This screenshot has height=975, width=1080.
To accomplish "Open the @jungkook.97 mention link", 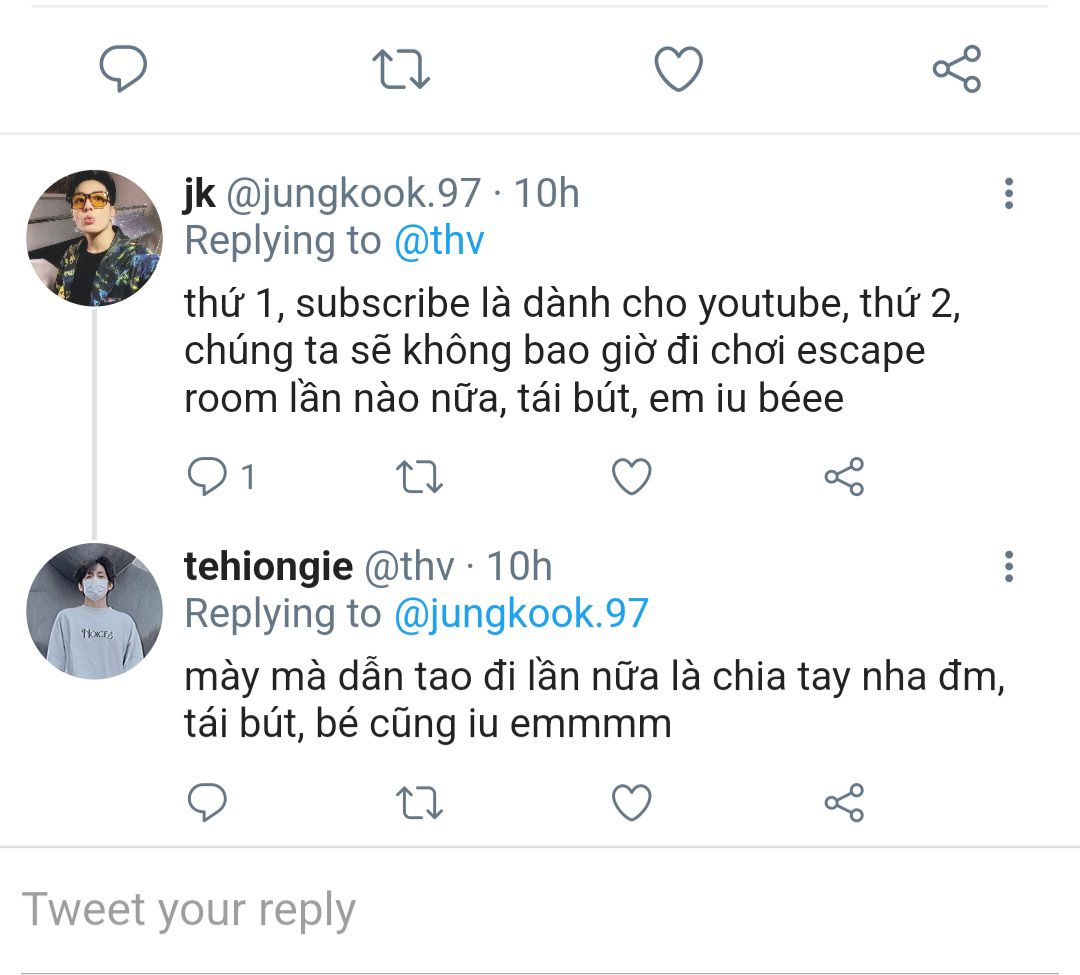I will pyautogui.click(x=521, y=614).
